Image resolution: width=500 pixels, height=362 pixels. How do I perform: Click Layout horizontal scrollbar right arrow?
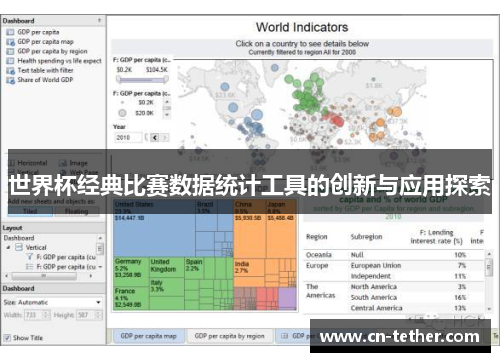point(91,276)
